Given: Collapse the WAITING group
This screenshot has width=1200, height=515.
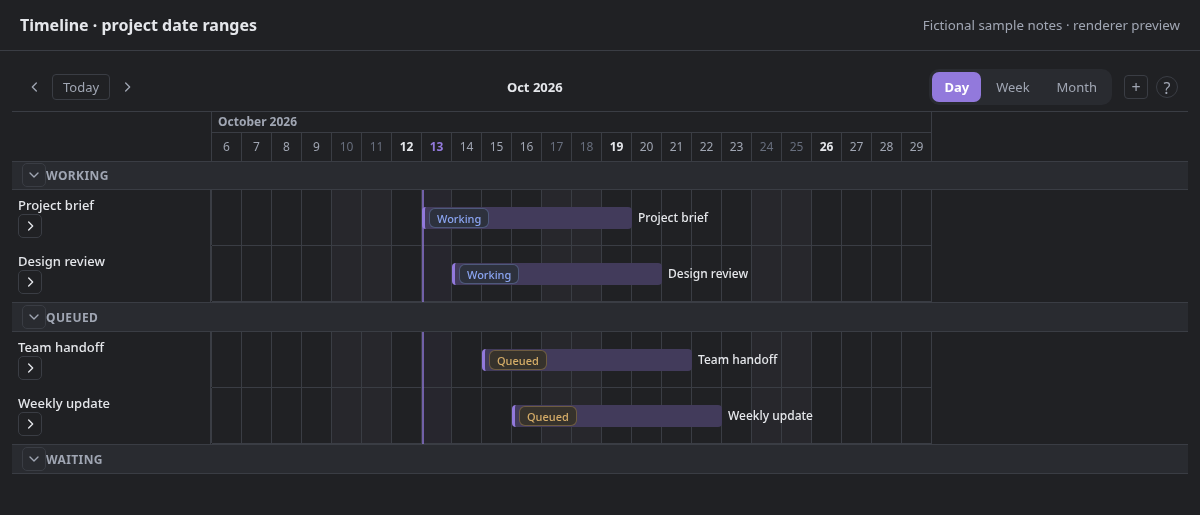Looking at the screenshot, I should point(34,459).
